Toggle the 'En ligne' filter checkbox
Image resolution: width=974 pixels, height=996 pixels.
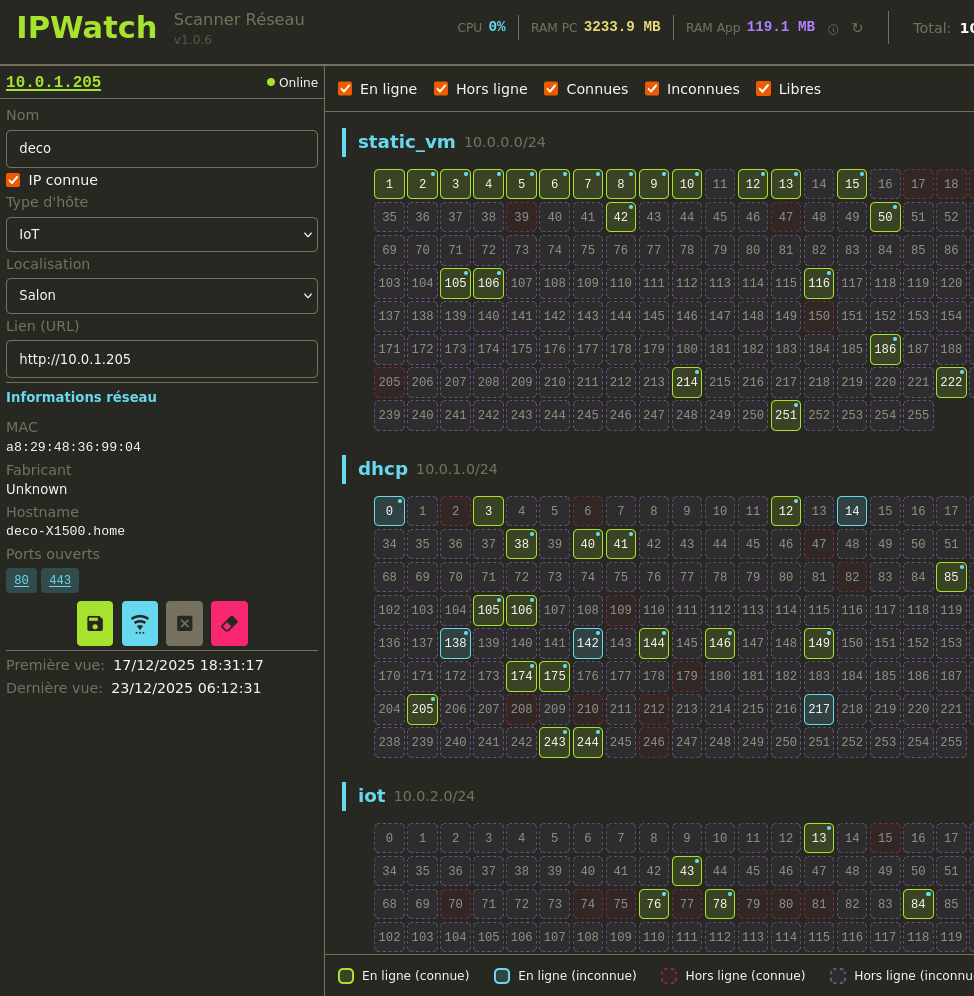(345, 89)
